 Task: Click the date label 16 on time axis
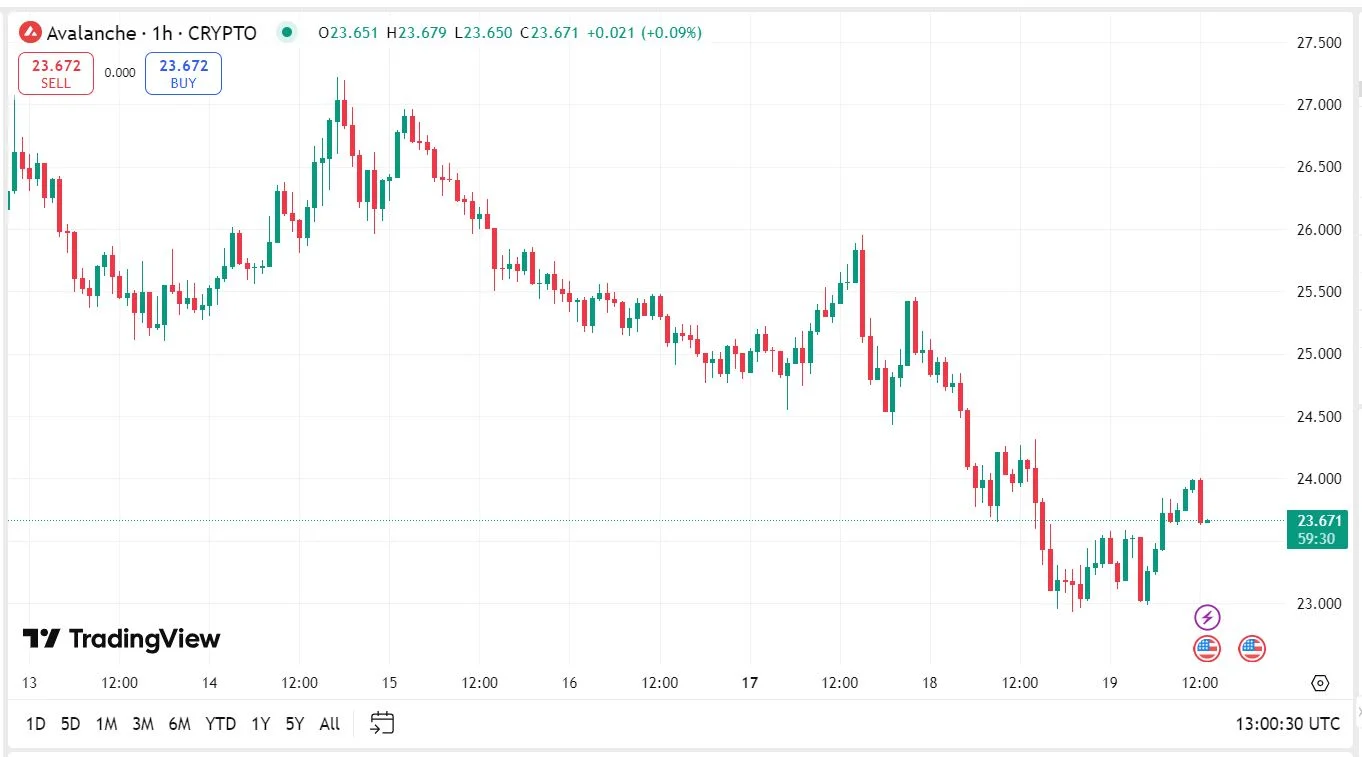569,683
